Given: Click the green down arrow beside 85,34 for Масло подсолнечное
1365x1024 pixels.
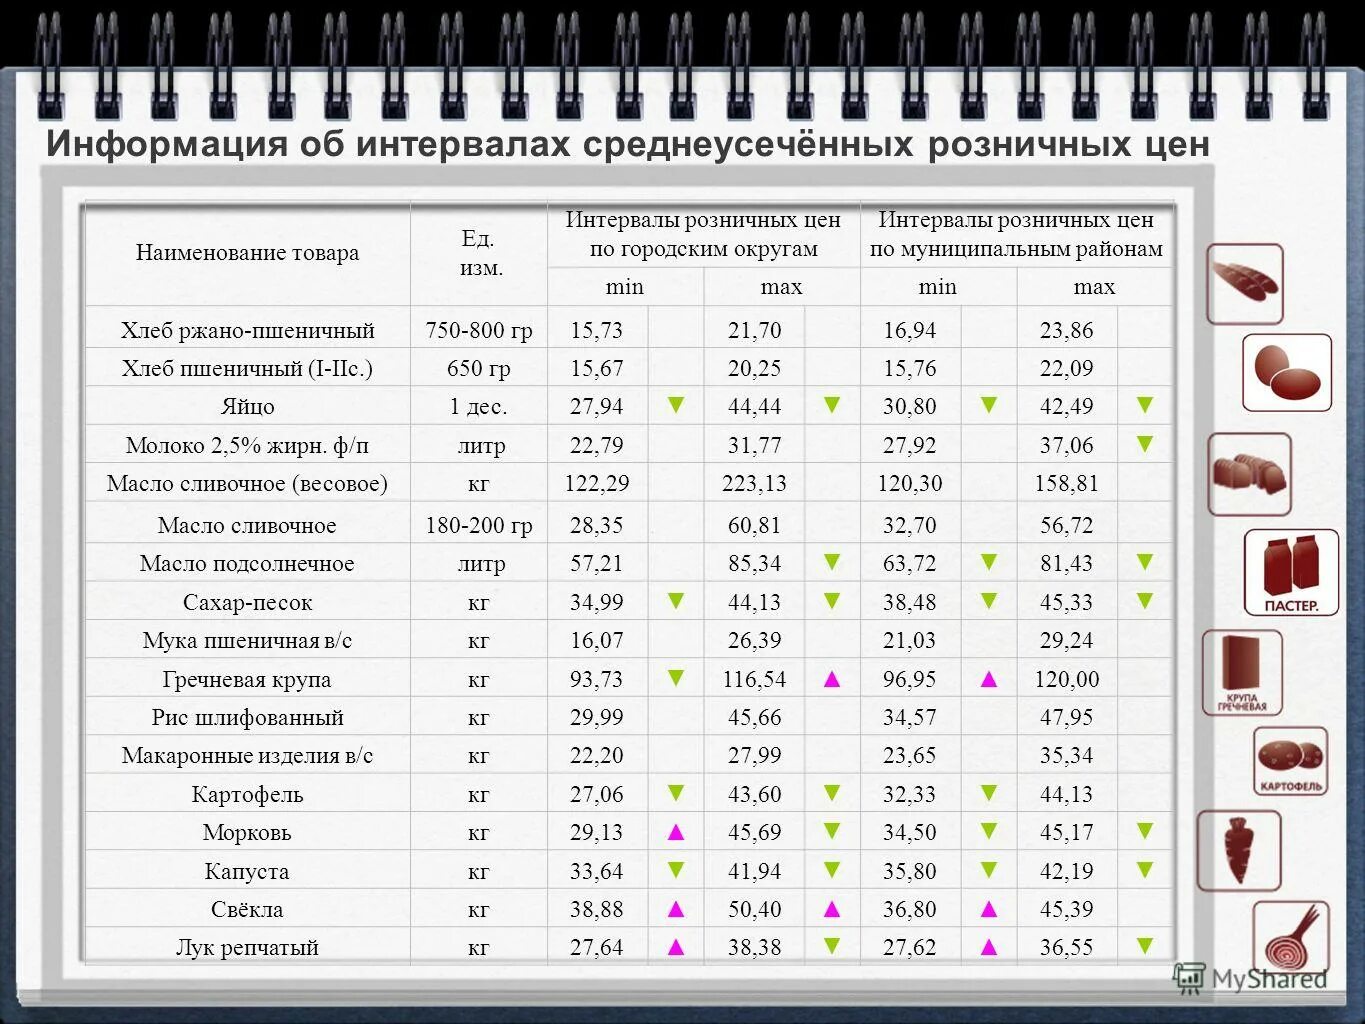Looking at the screenshot, I should (x=832, y=562).
